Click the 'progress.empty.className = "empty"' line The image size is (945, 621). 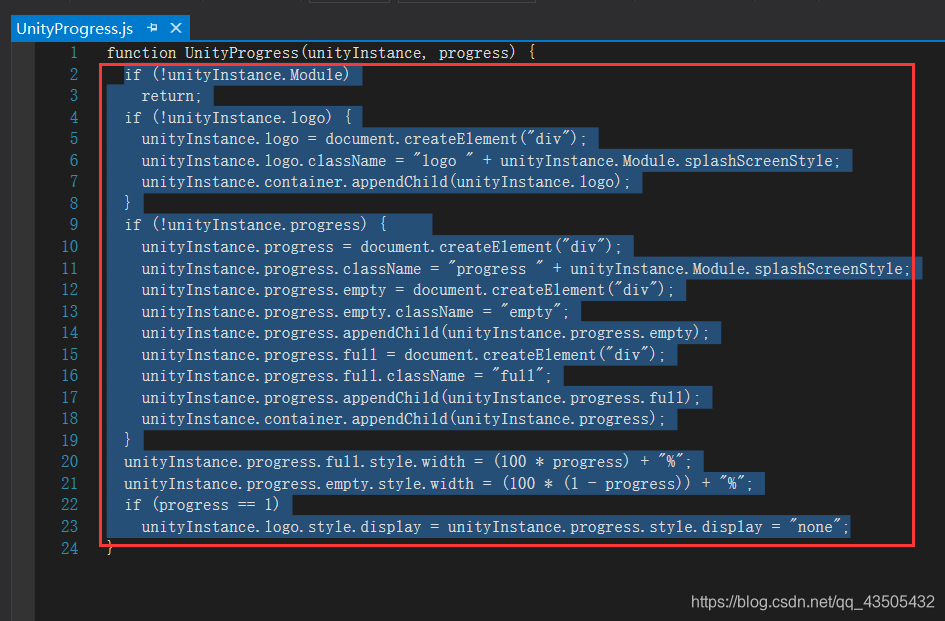[x=355, y=312]
